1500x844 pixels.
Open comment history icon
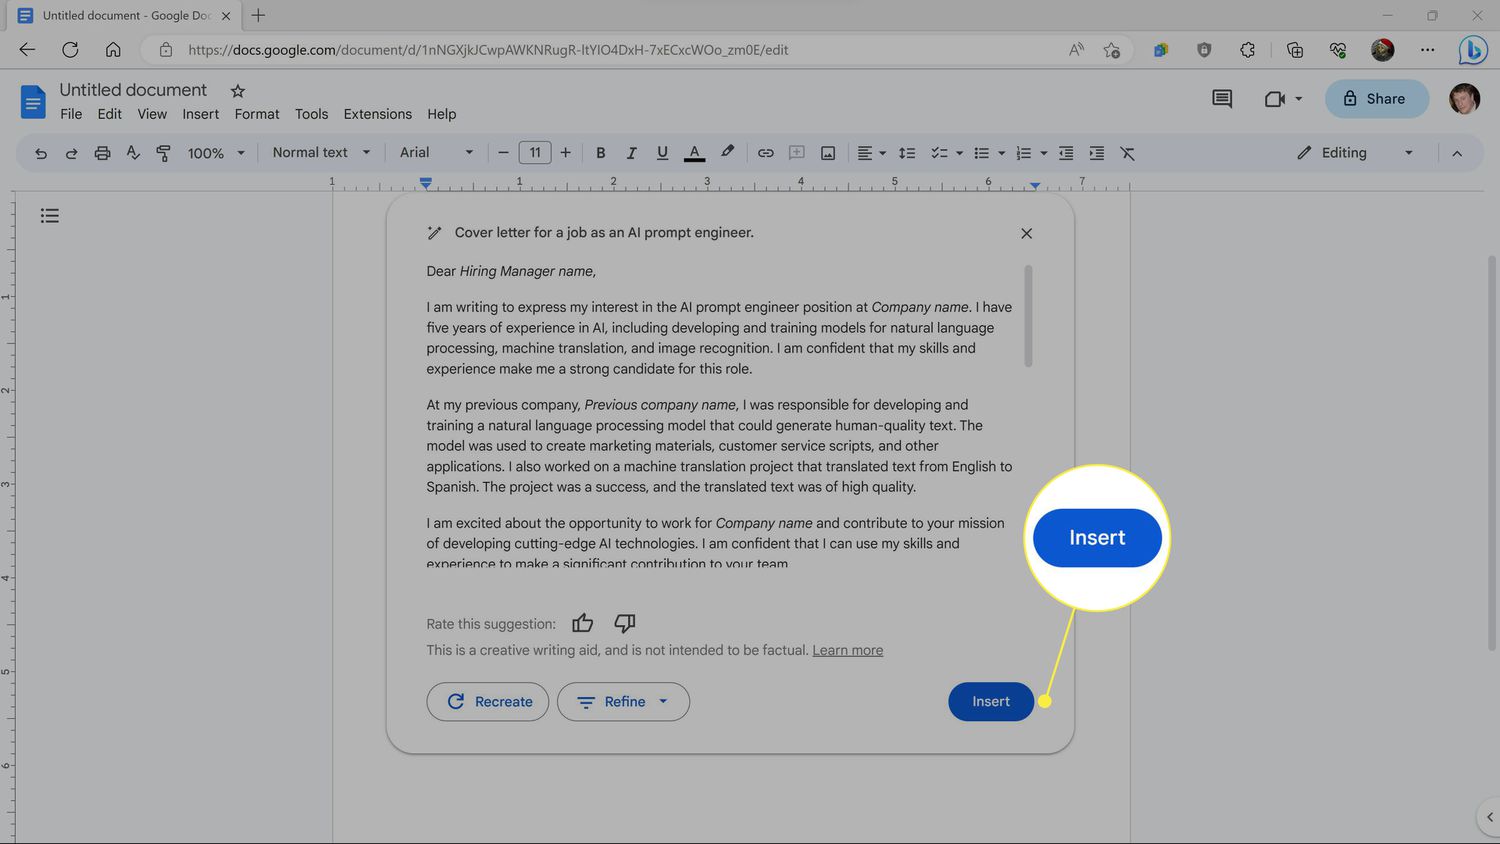point(1221,98)
